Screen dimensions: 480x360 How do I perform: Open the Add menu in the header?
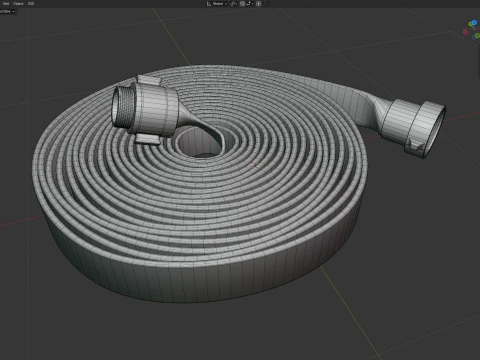pos(6,4)
